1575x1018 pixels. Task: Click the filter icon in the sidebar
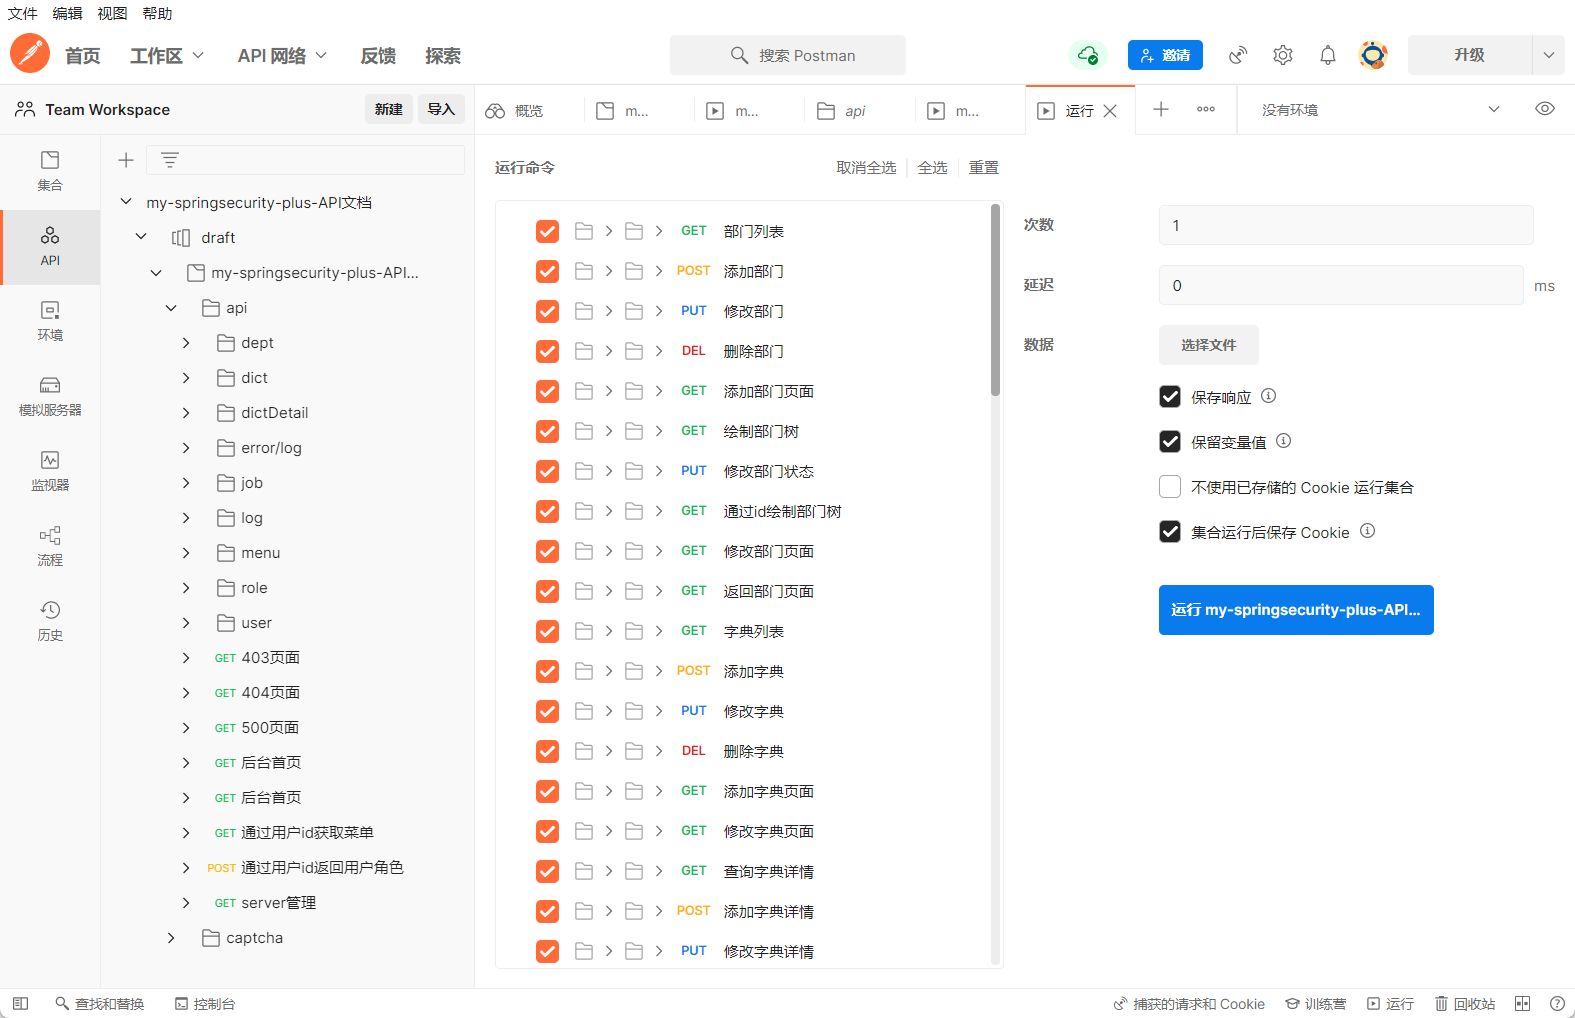coord(170,160)
